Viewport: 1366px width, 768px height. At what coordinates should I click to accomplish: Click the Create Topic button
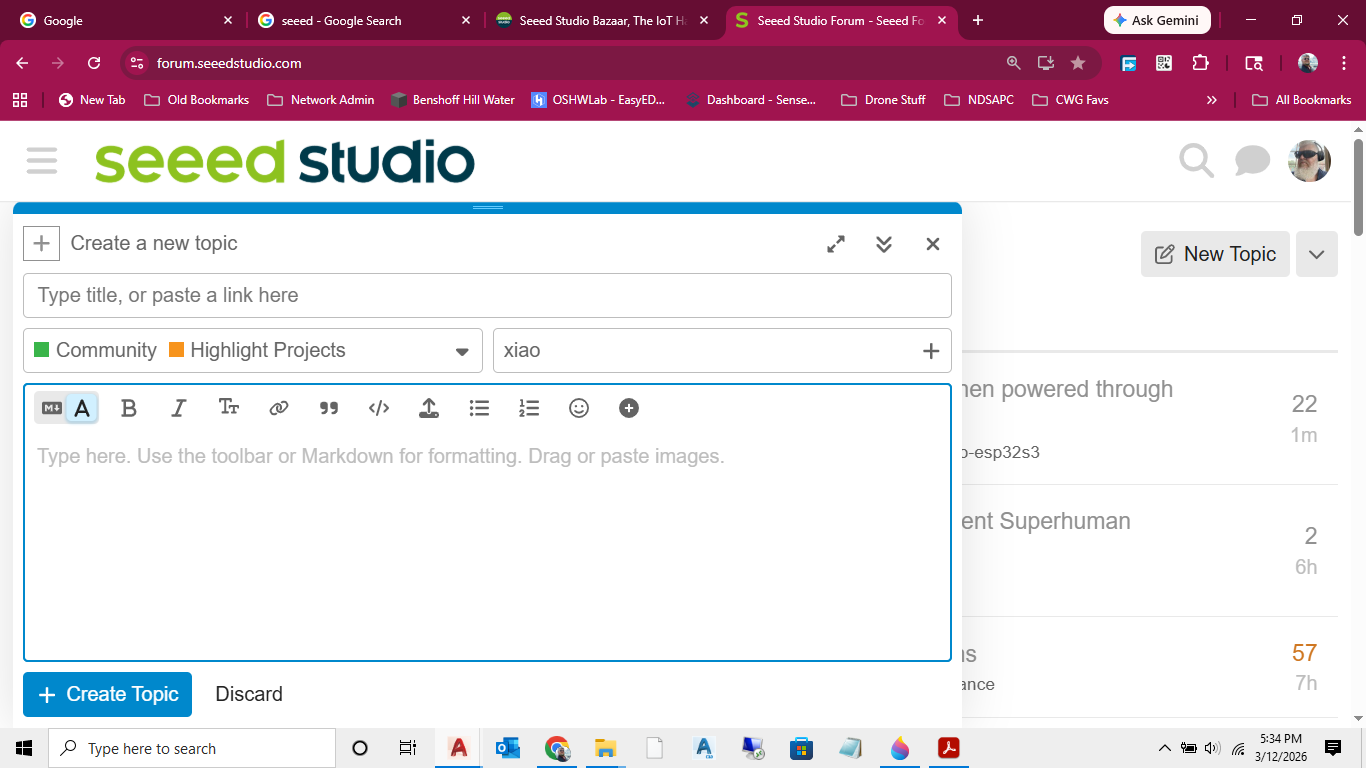(x=108, y=694)
